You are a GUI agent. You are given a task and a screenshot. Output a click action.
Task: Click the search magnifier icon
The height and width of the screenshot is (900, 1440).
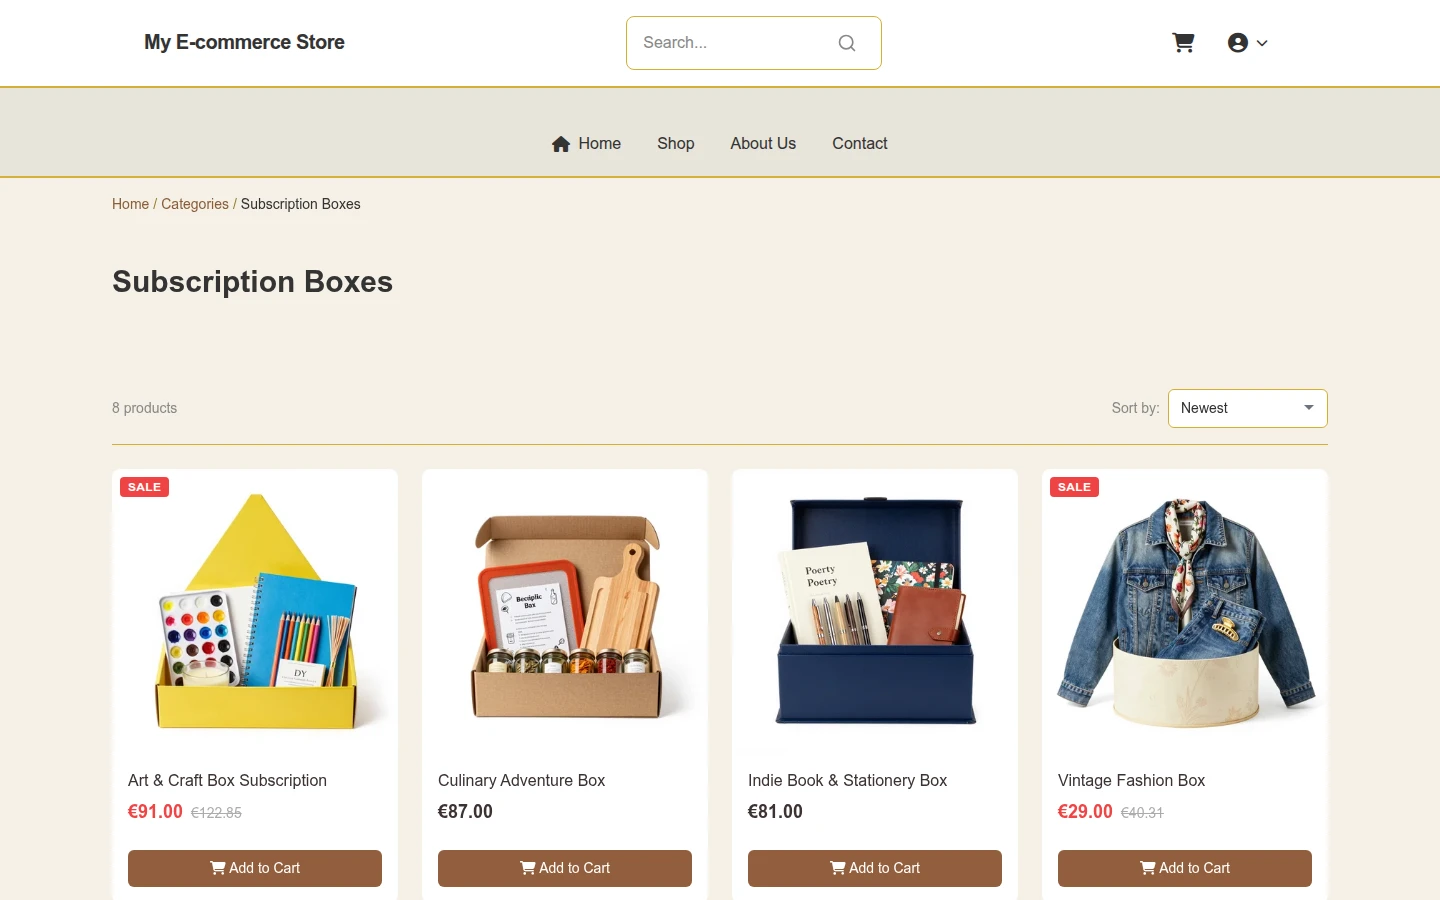(847, 43)
